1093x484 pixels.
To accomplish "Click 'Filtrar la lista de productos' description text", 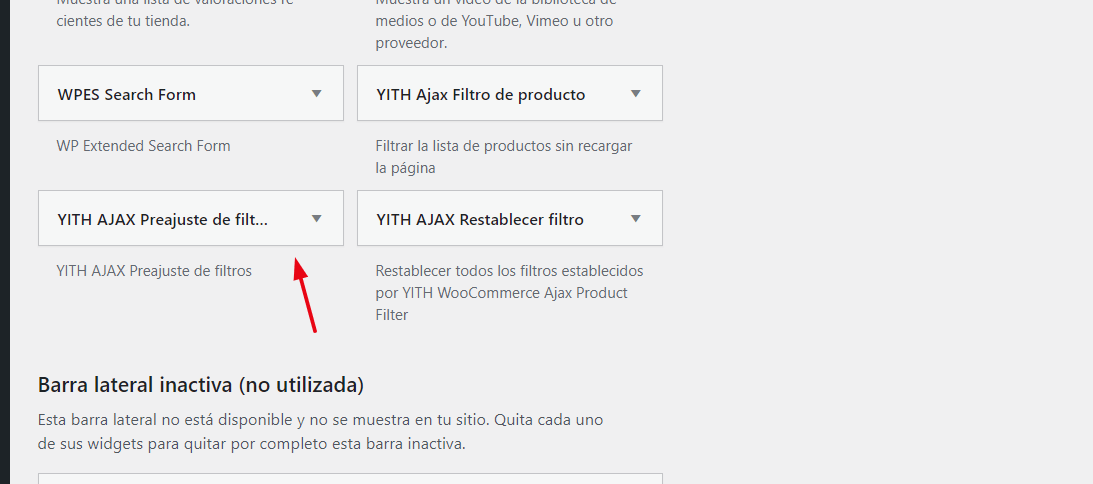I will pyautogui.click(x=504, y=157).
